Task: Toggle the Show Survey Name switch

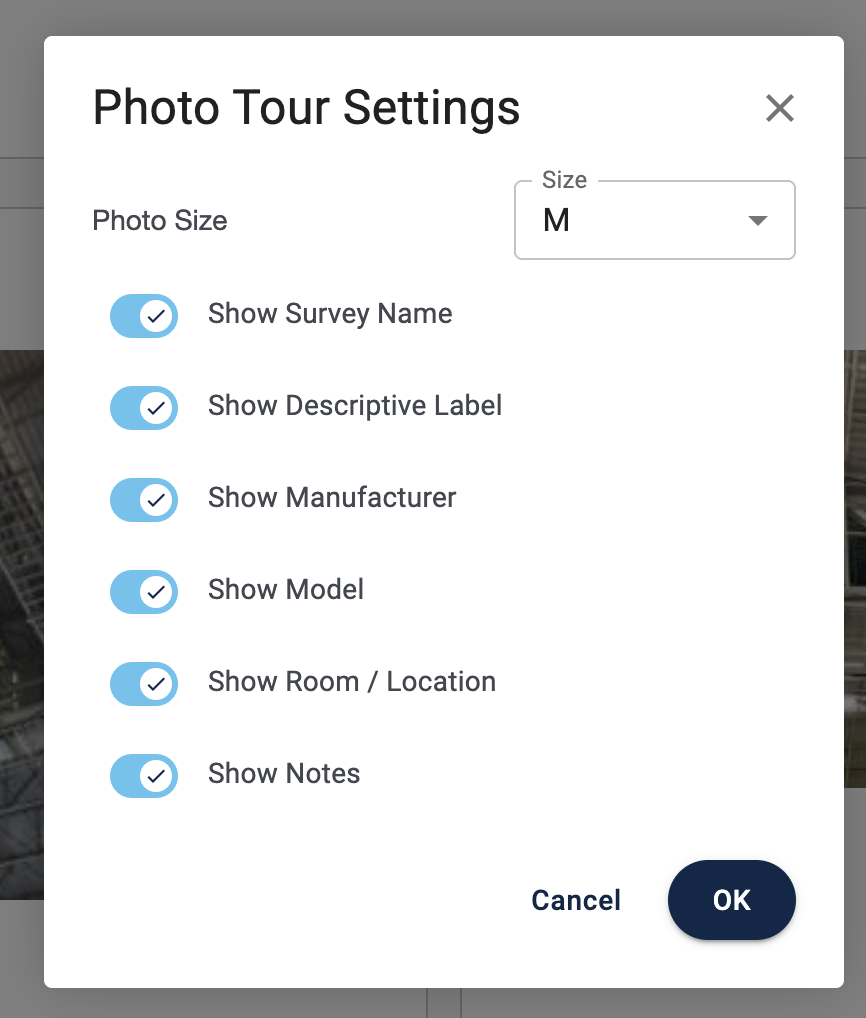Action: coord(144,316)
